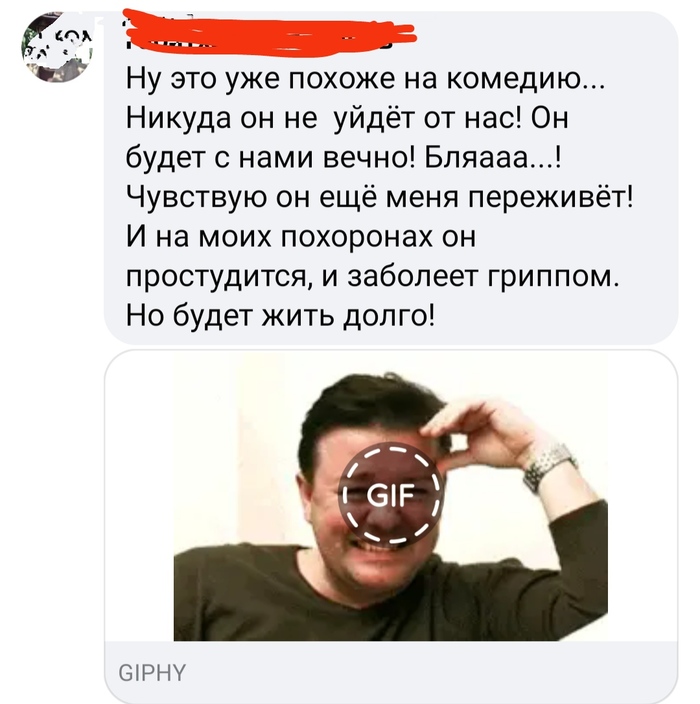The height and width of the screenshot is (704, 700).
Task: Click the GIPHY source label
Action: tap(152, 673)
